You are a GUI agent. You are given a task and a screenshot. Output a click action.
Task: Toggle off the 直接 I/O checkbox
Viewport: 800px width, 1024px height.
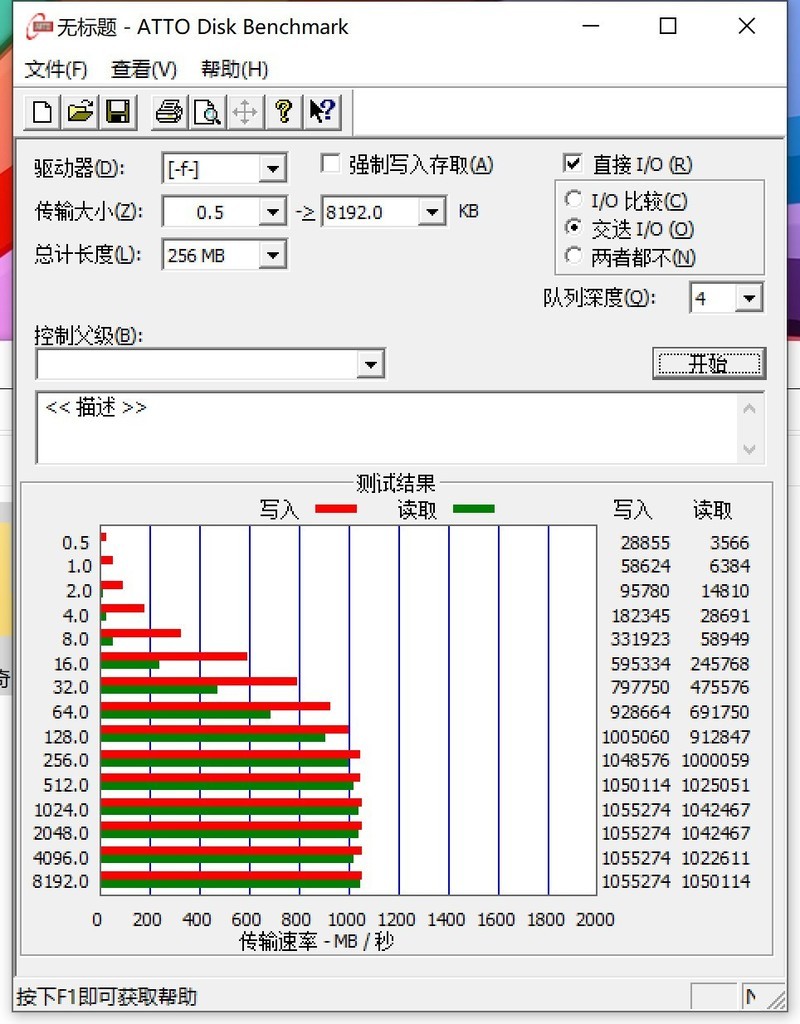(x=574, y=163)
